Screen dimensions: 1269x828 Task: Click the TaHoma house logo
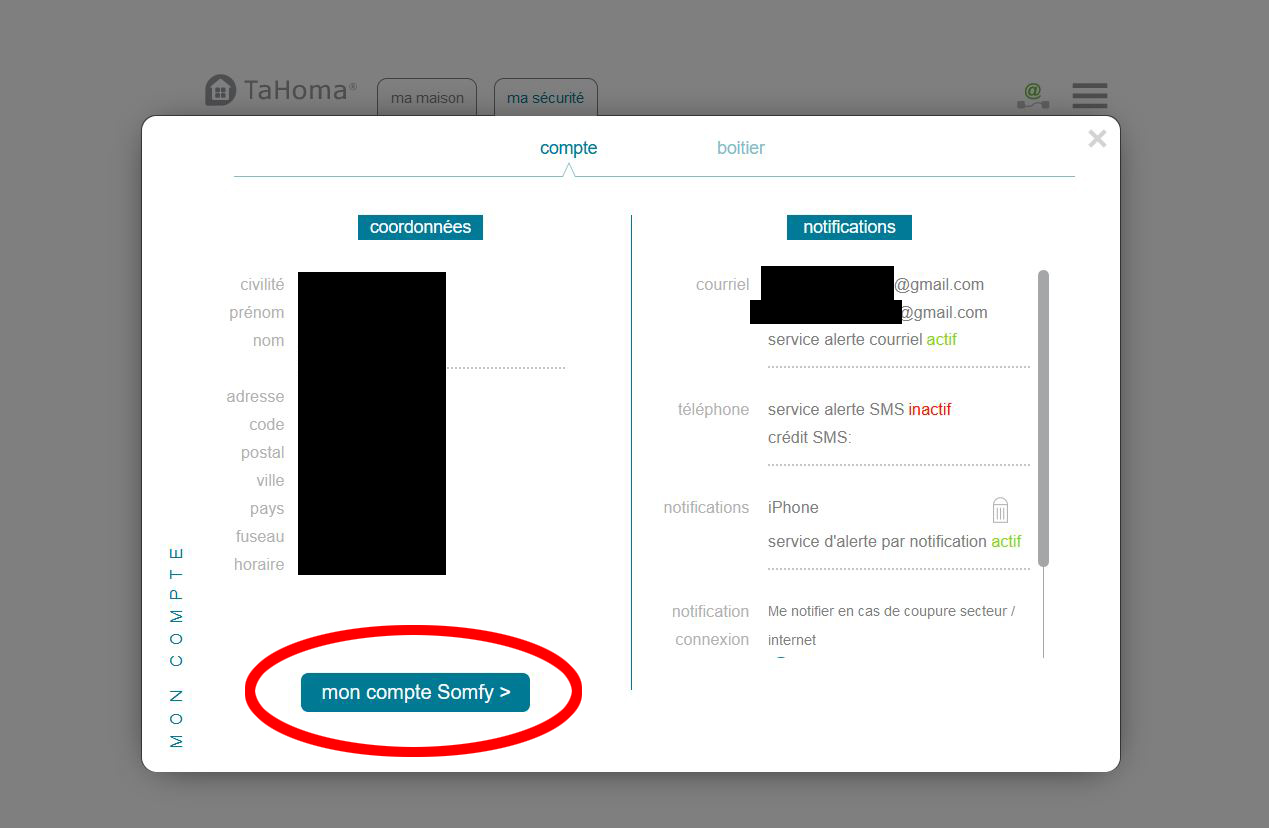220,90
